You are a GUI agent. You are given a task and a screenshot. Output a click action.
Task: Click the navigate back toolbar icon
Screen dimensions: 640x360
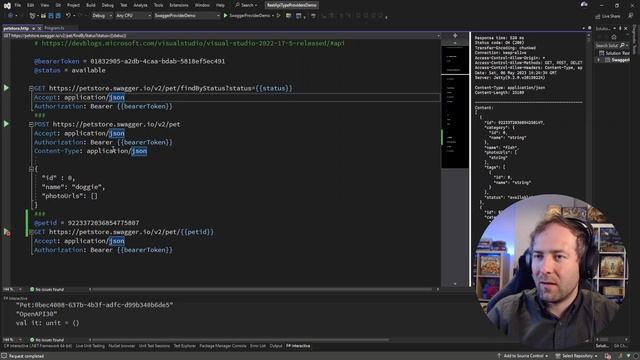point(10,16)
